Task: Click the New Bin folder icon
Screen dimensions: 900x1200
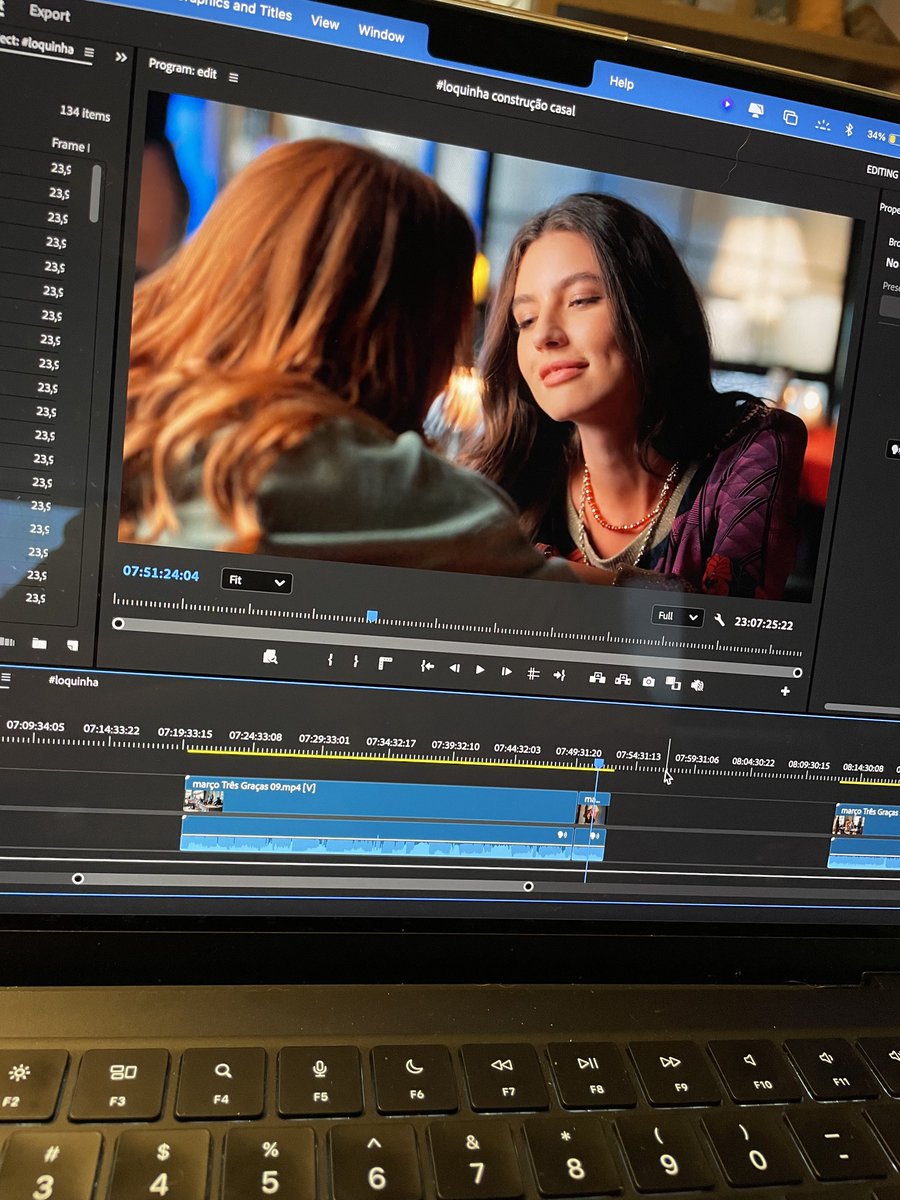Action: (x=38, y=643)
